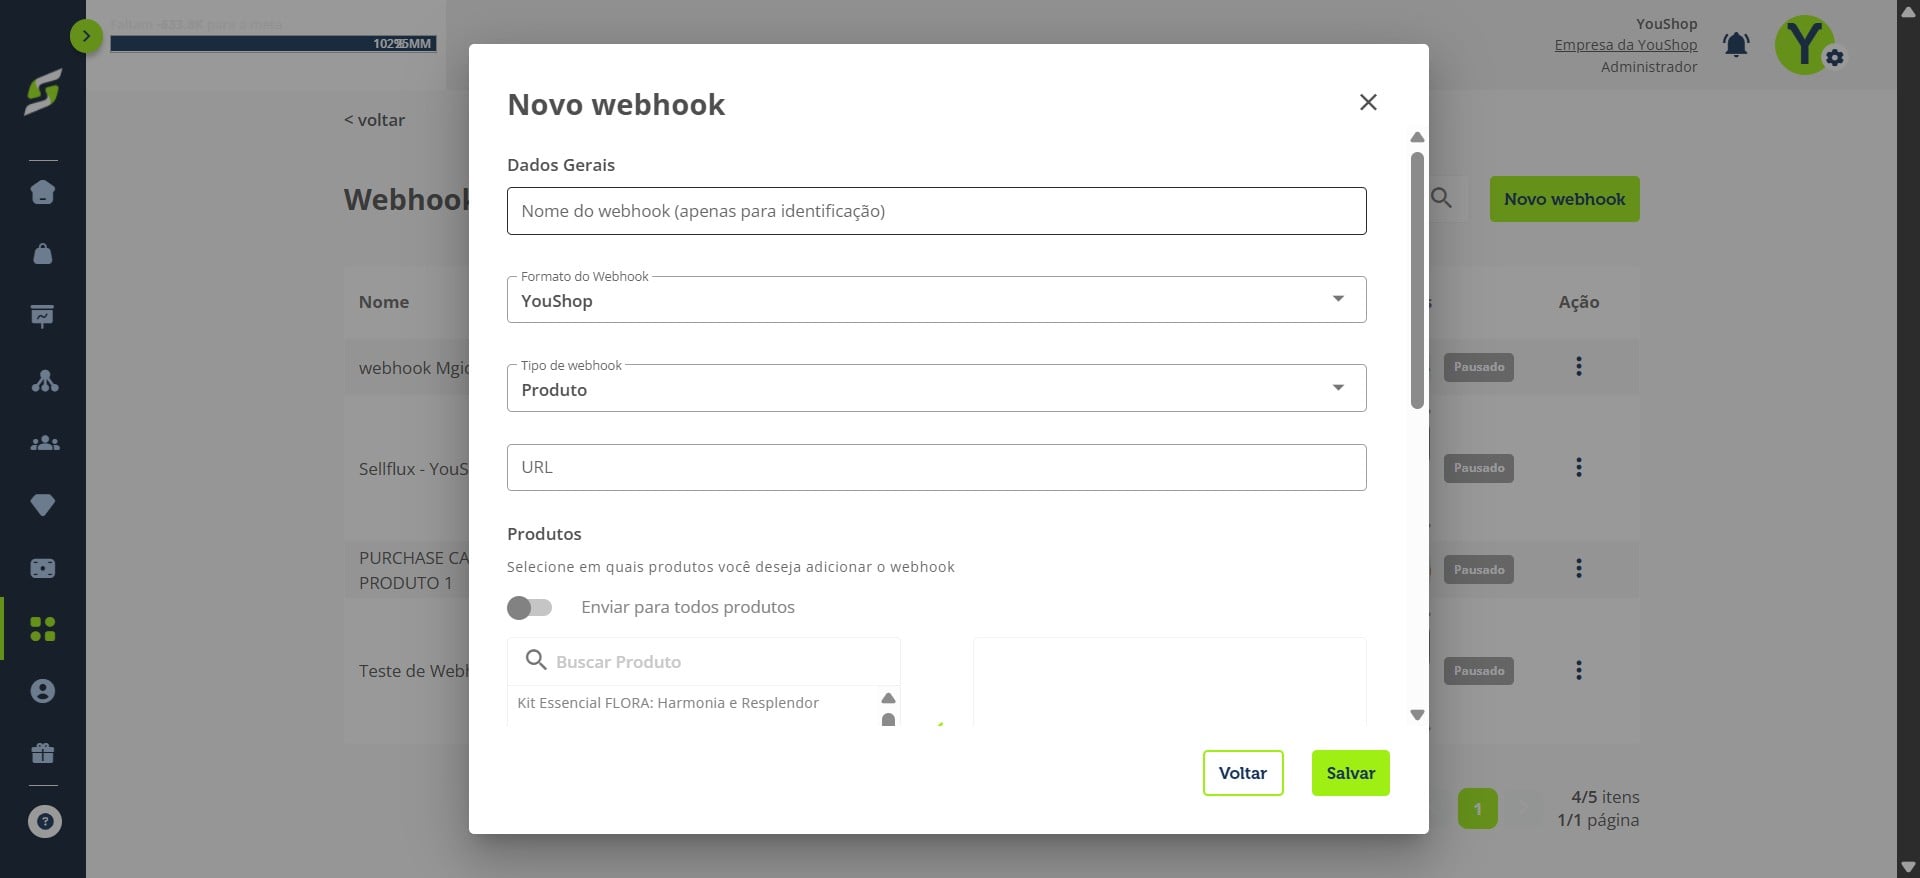Close the Novo webhook dialog
Viewport: 1920px width, 878px height.
pos(1368,102)
